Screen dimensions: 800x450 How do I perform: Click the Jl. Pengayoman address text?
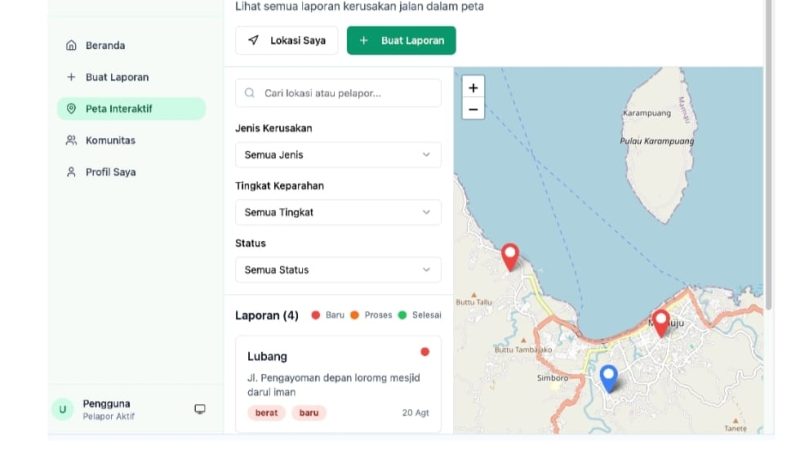334,385
